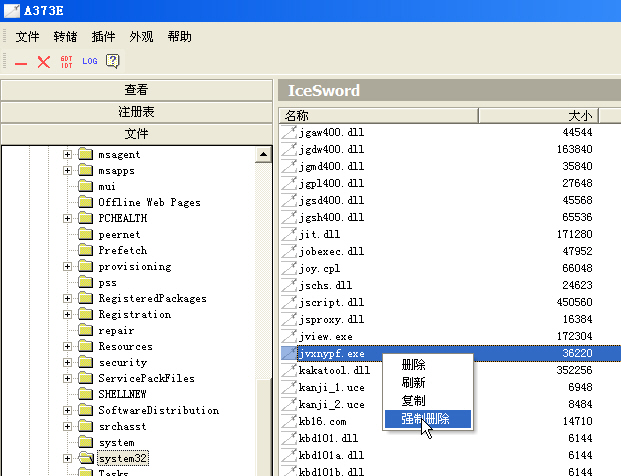Image resolution: width=621 pixels, height=476 pixels.
Task: Click the file icon beside jvxnypf.exe
Action: pyautogui.click(x=289, y=353)
